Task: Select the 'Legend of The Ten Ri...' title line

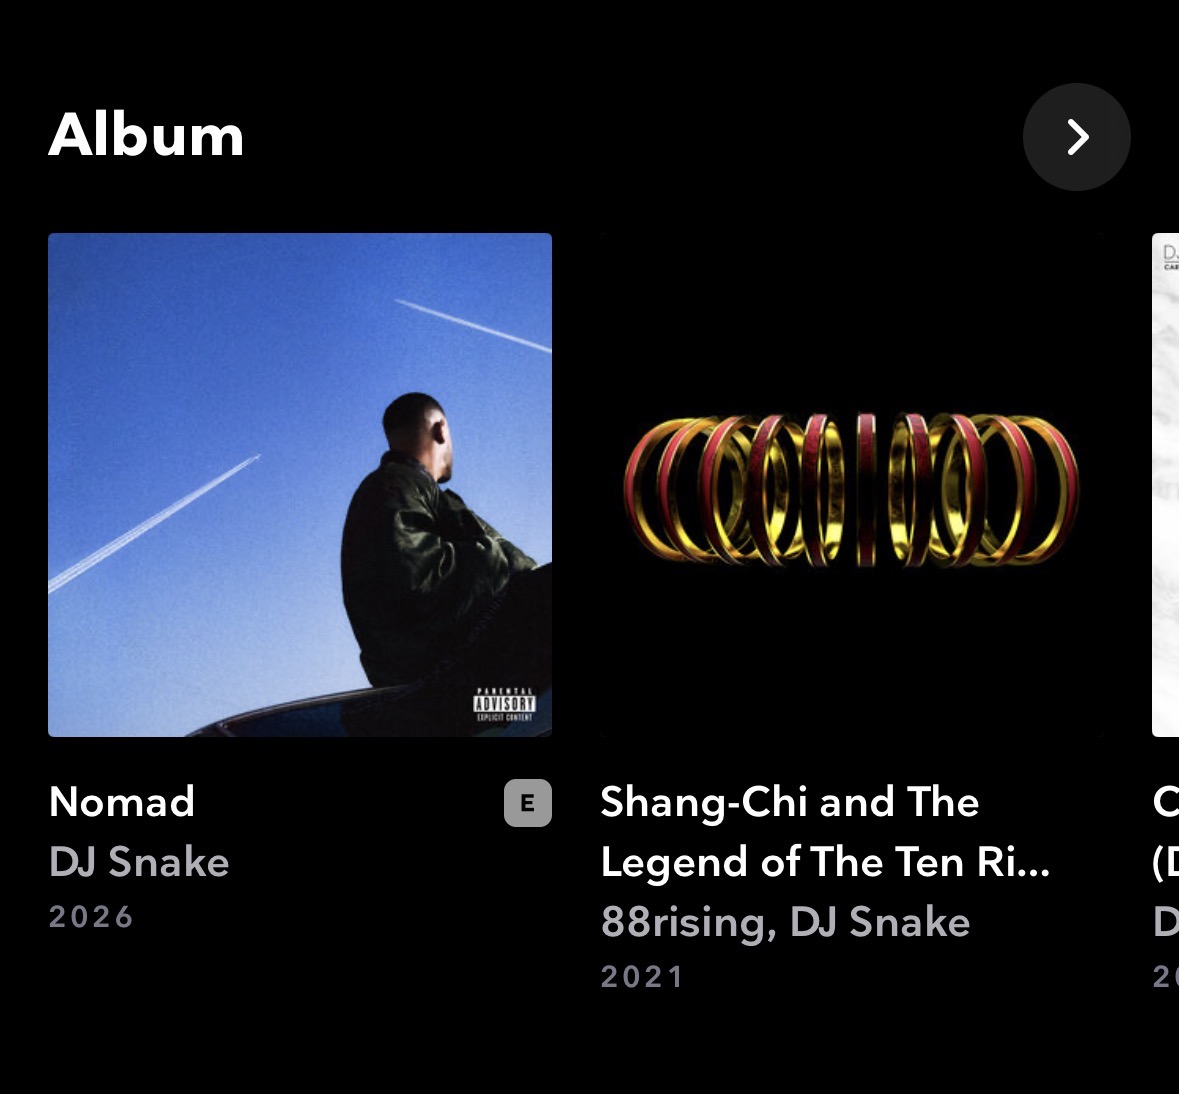Action: point(825,862)
